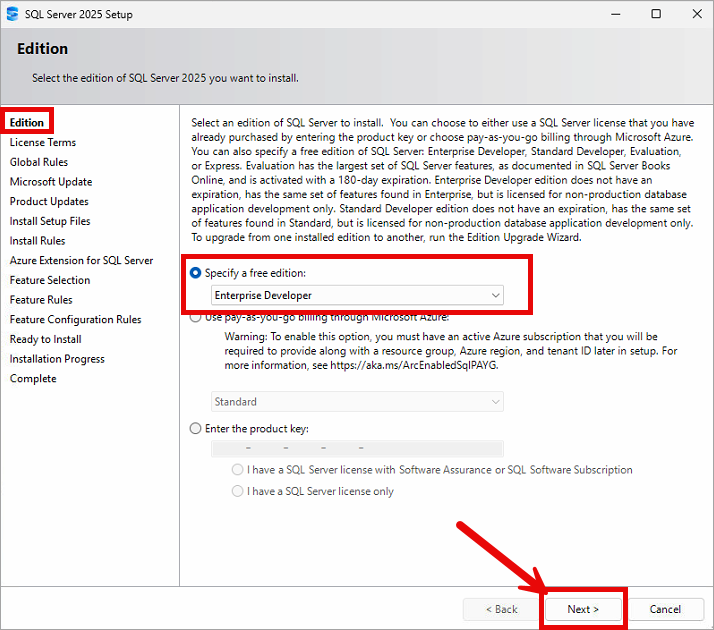Click the Next button
Image resolution: width=714 pixels, height=630 pixels.
583,609
